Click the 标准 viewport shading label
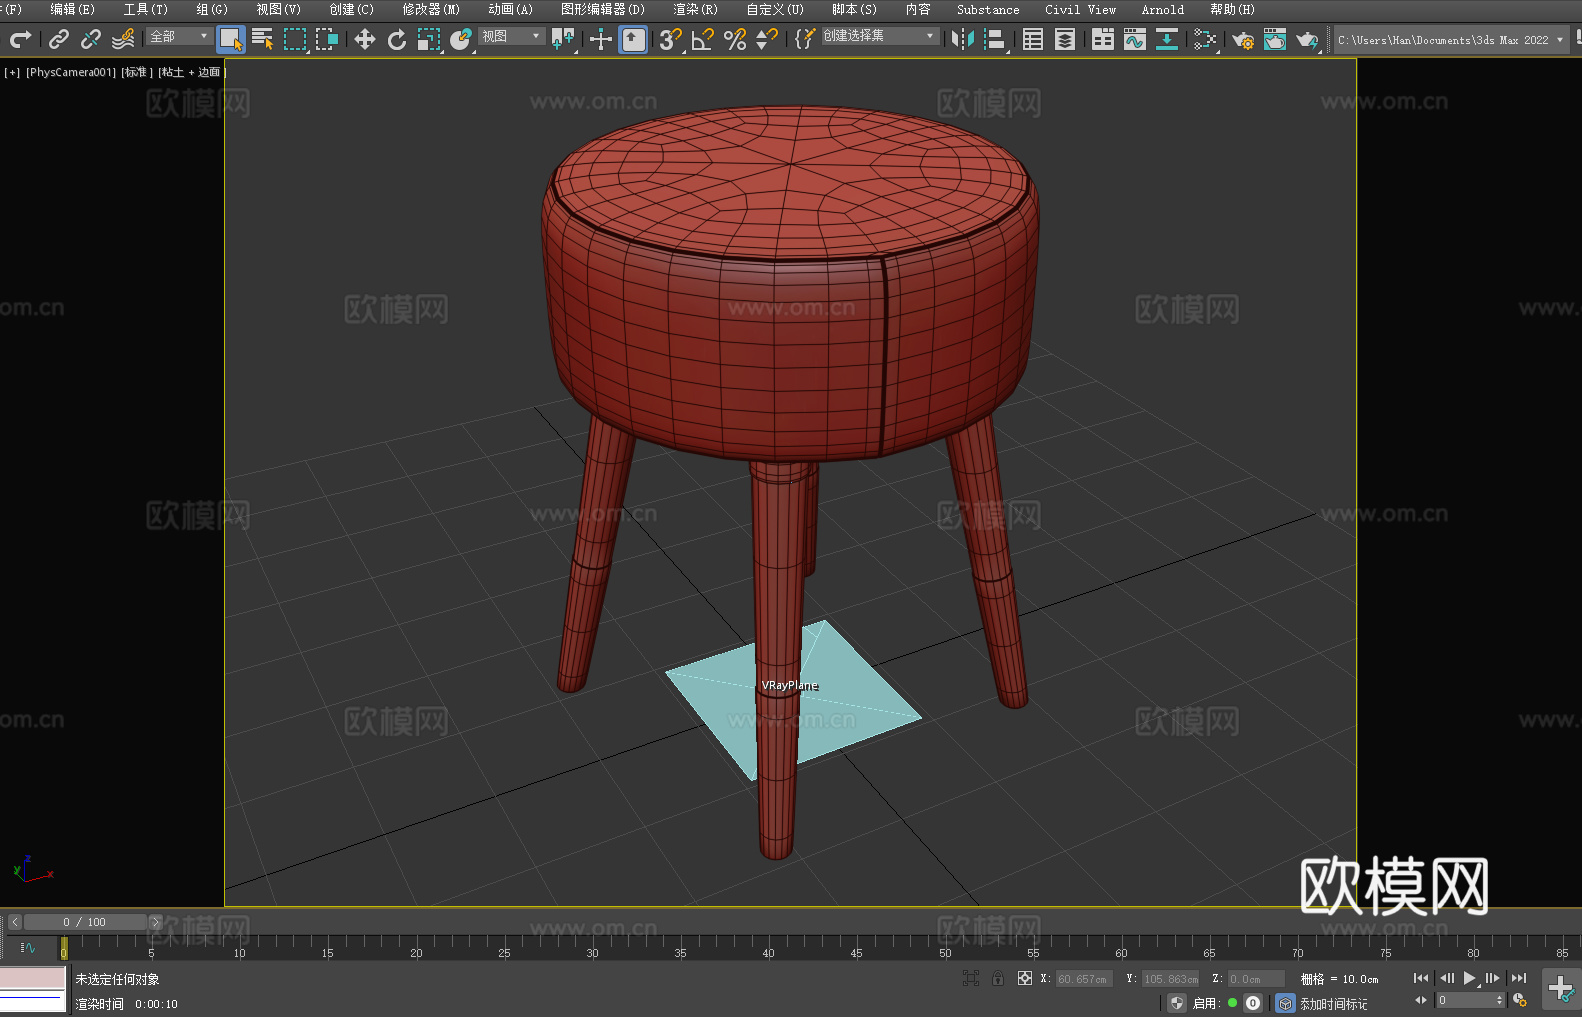Screen dimensions: 1582x1017 (137, 72)
